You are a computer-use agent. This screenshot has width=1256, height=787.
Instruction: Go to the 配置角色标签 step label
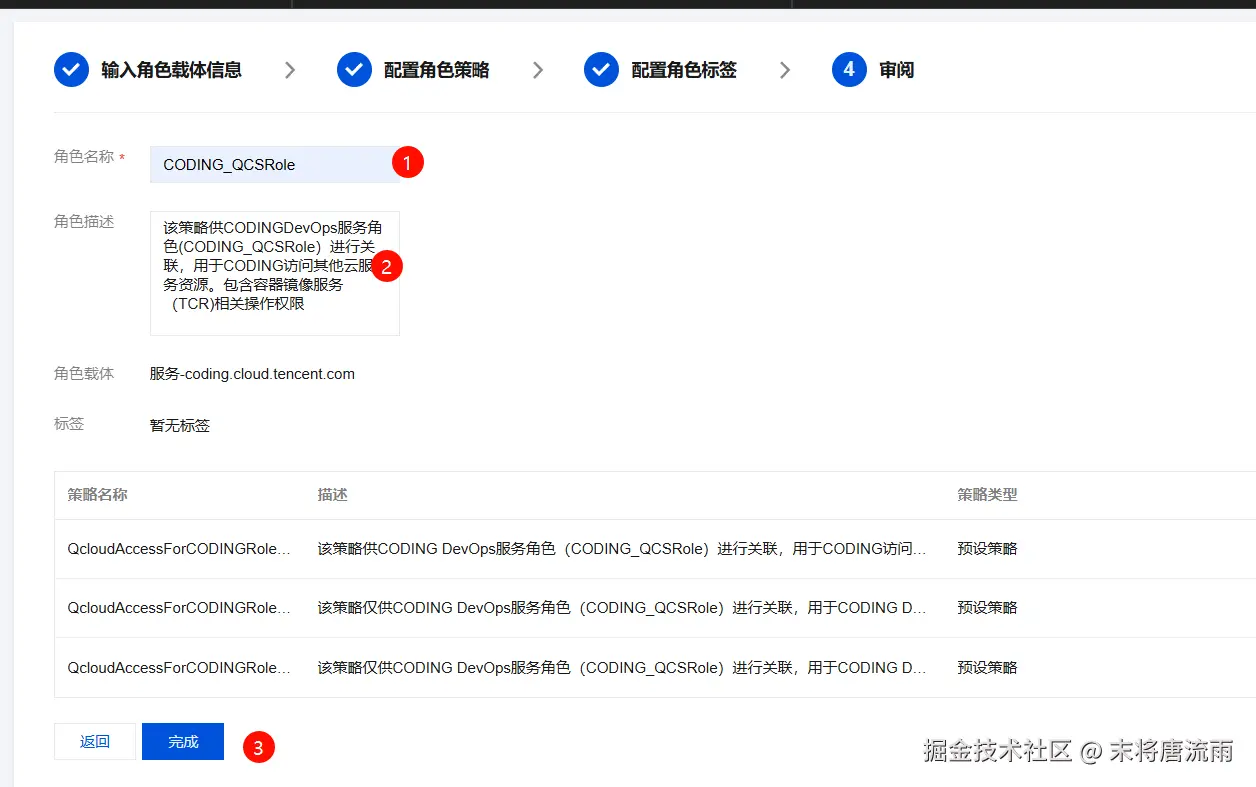click(684, 70)
